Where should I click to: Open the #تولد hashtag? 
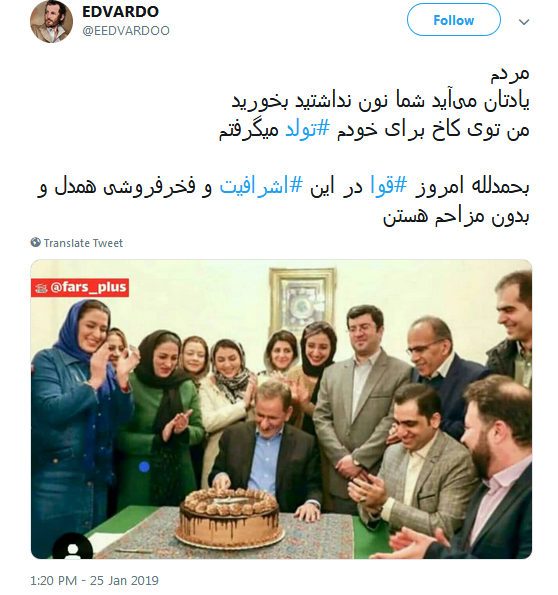(307, 129)
